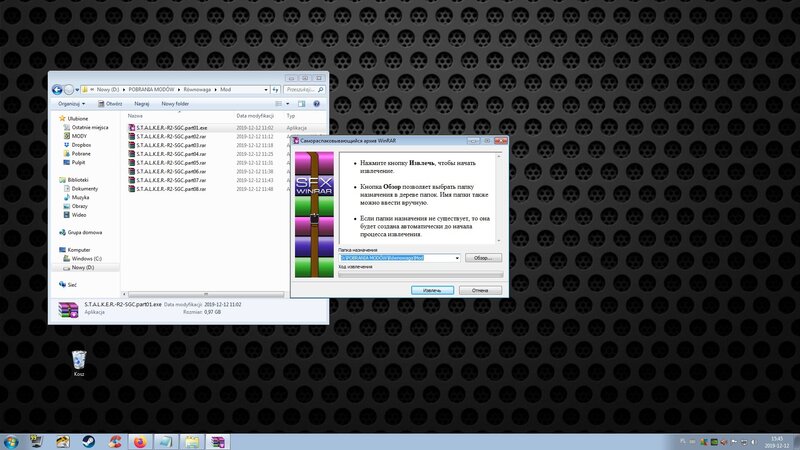Click Nagraj in the Explorer toolbar

[141, 103]
